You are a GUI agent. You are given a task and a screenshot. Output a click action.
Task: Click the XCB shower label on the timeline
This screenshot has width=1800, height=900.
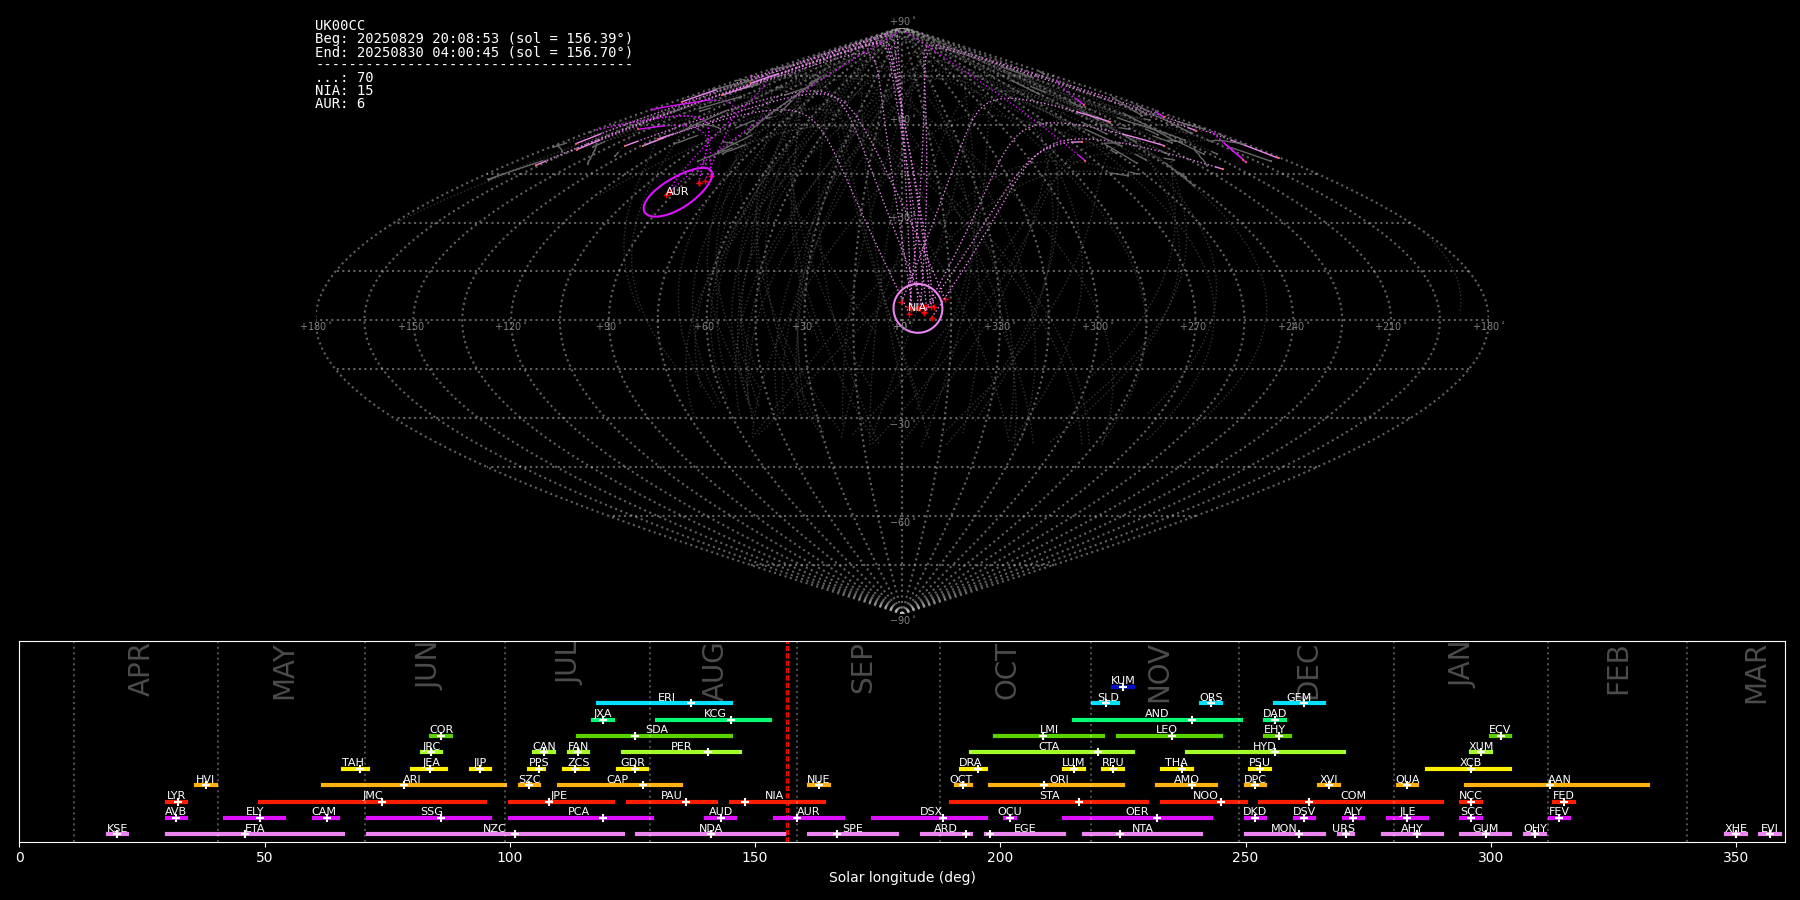(1471, 763)
